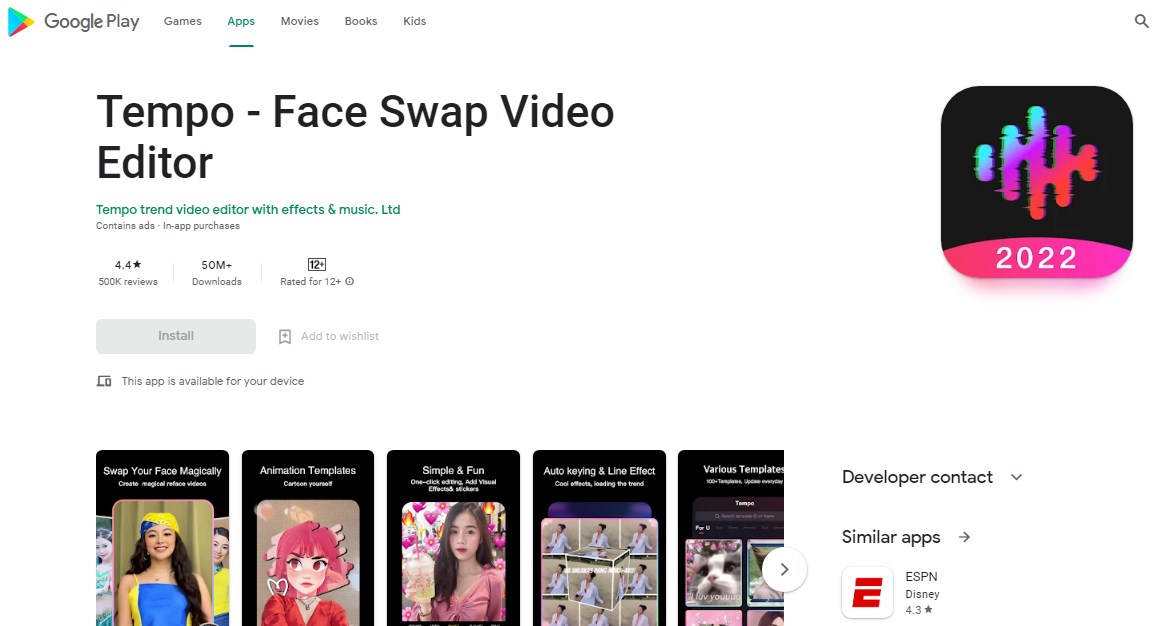The width and height of the screenshot is (1163, 626).
Task: Click the Disney developer name under ESPN
Action: [922, 594]
